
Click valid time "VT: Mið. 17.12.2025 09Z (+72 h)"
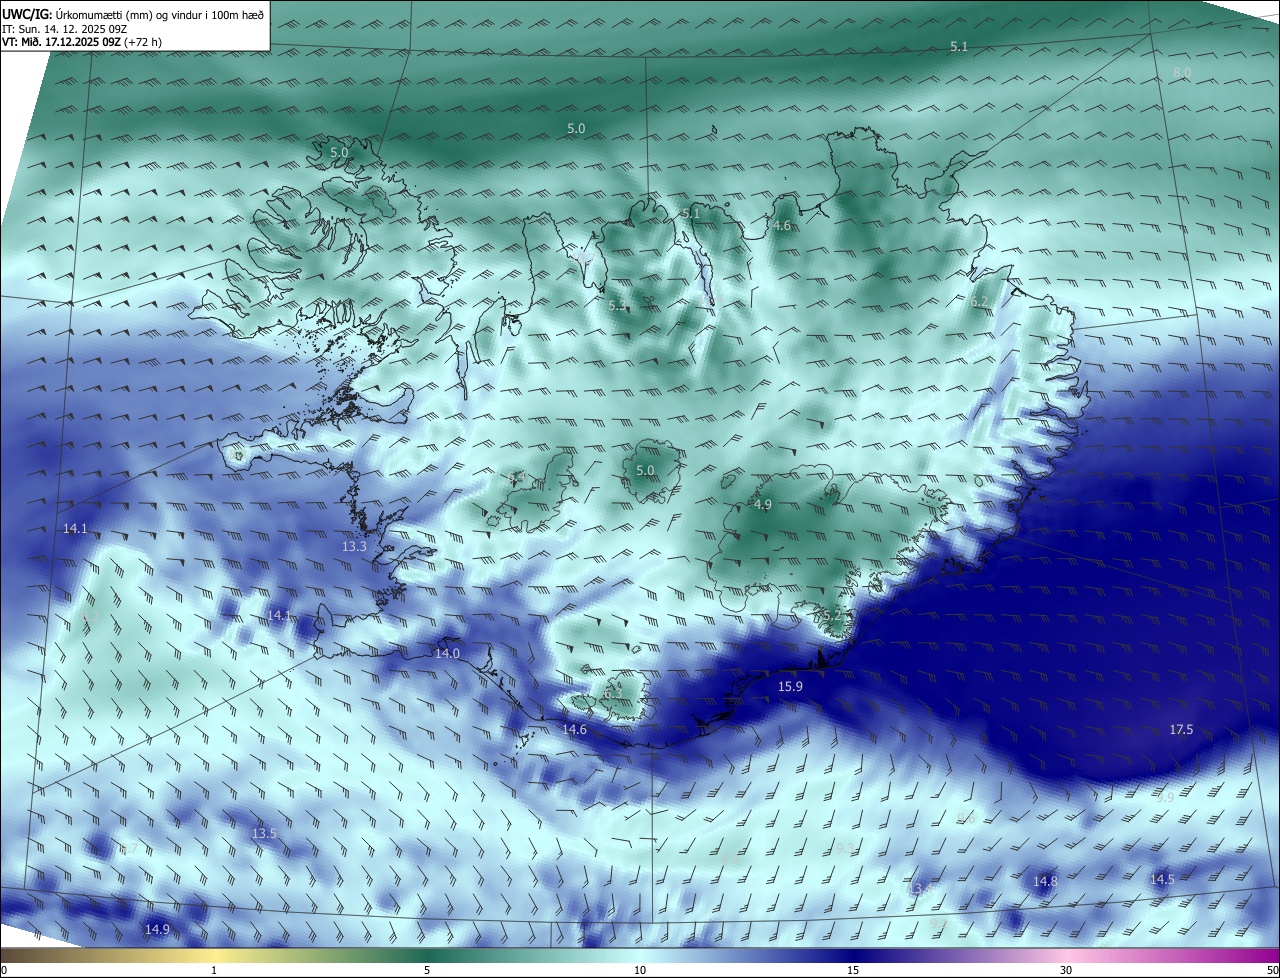pyautogui.click(x=82, y=42)
